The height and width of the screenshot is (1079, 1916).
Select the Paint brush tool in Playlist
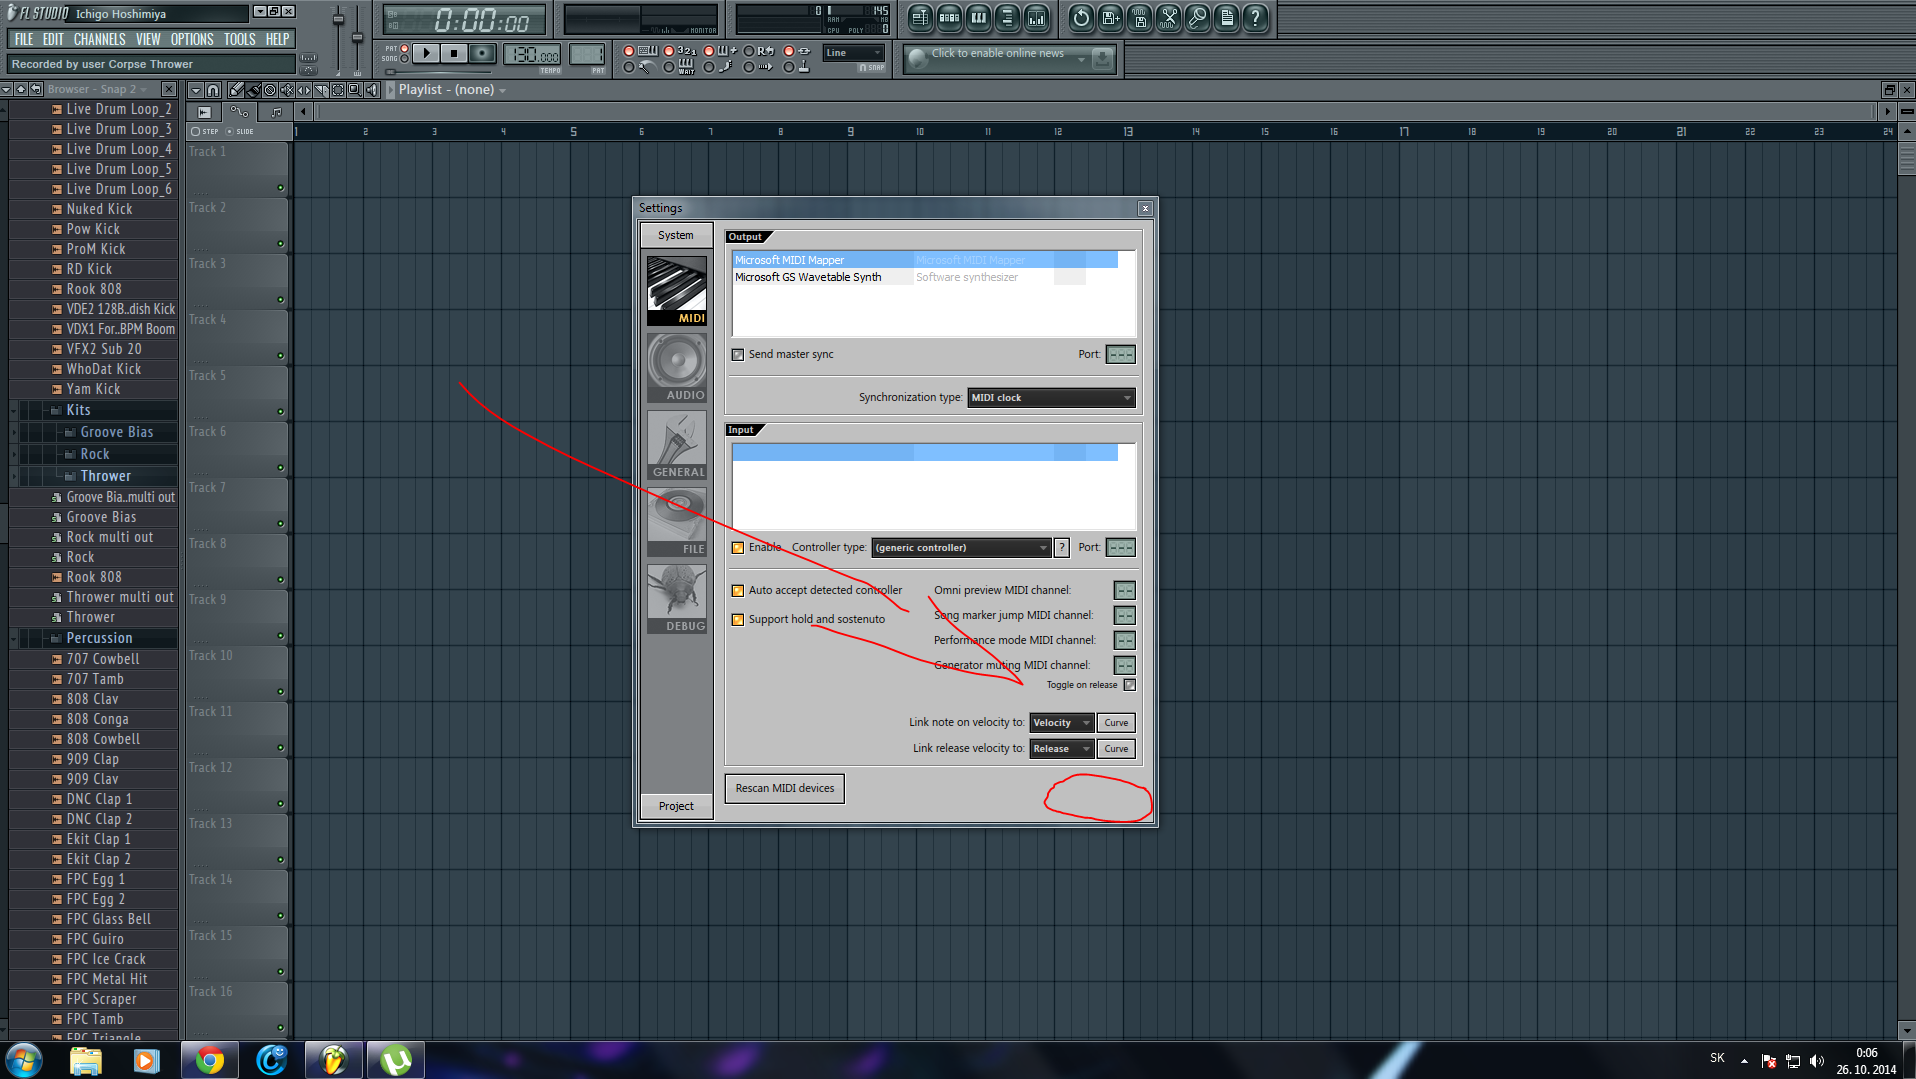point(253,90)
